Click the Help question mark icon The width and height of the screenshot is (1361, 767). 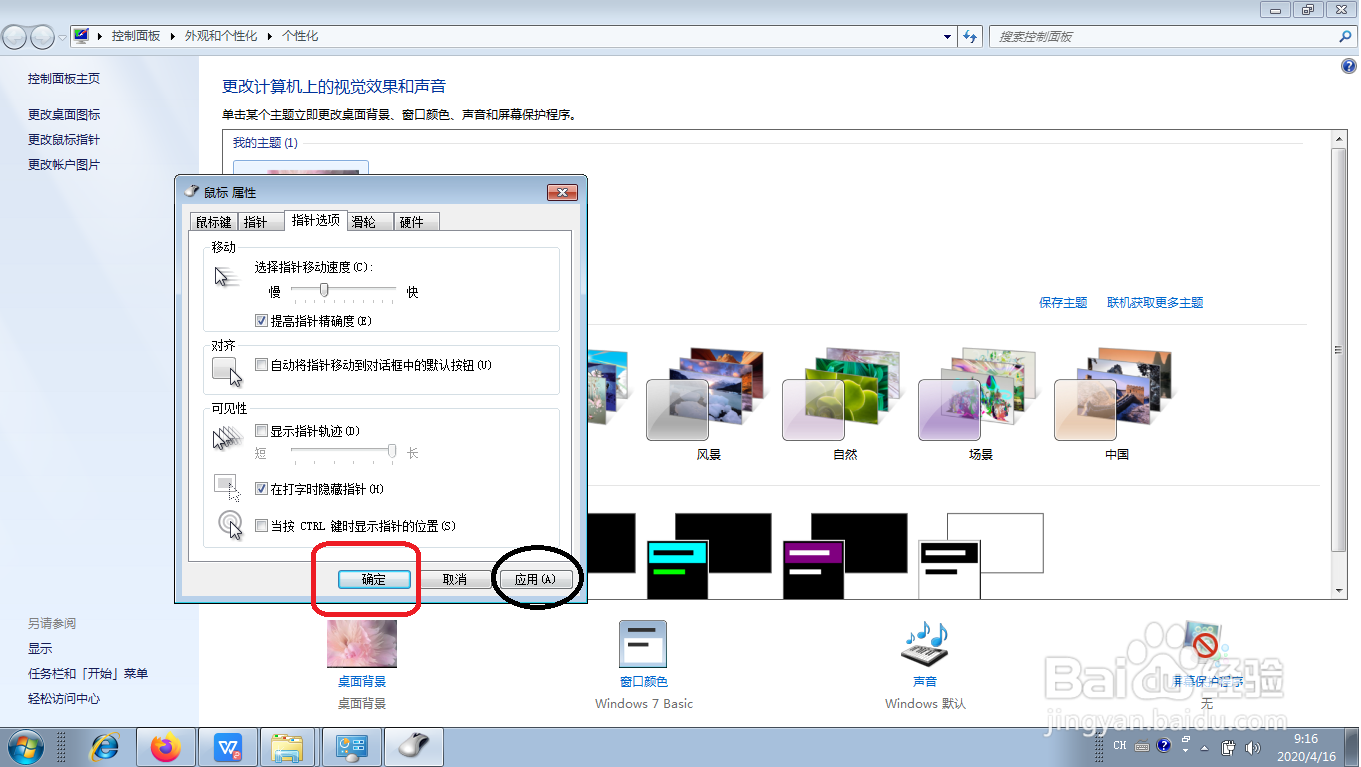coord(1347,65)
